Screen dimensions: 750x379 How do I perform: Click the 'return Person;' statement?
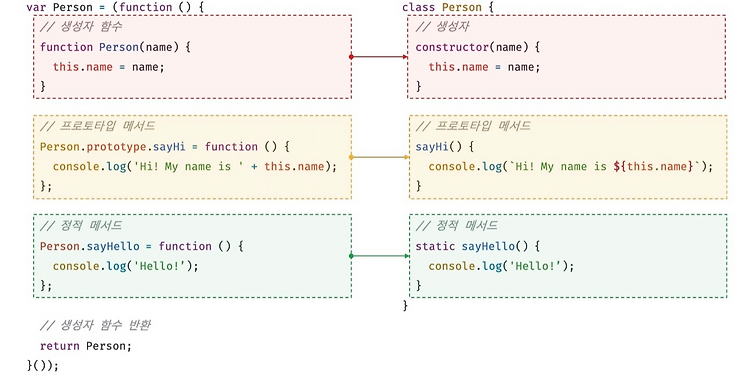coord(86,346)
